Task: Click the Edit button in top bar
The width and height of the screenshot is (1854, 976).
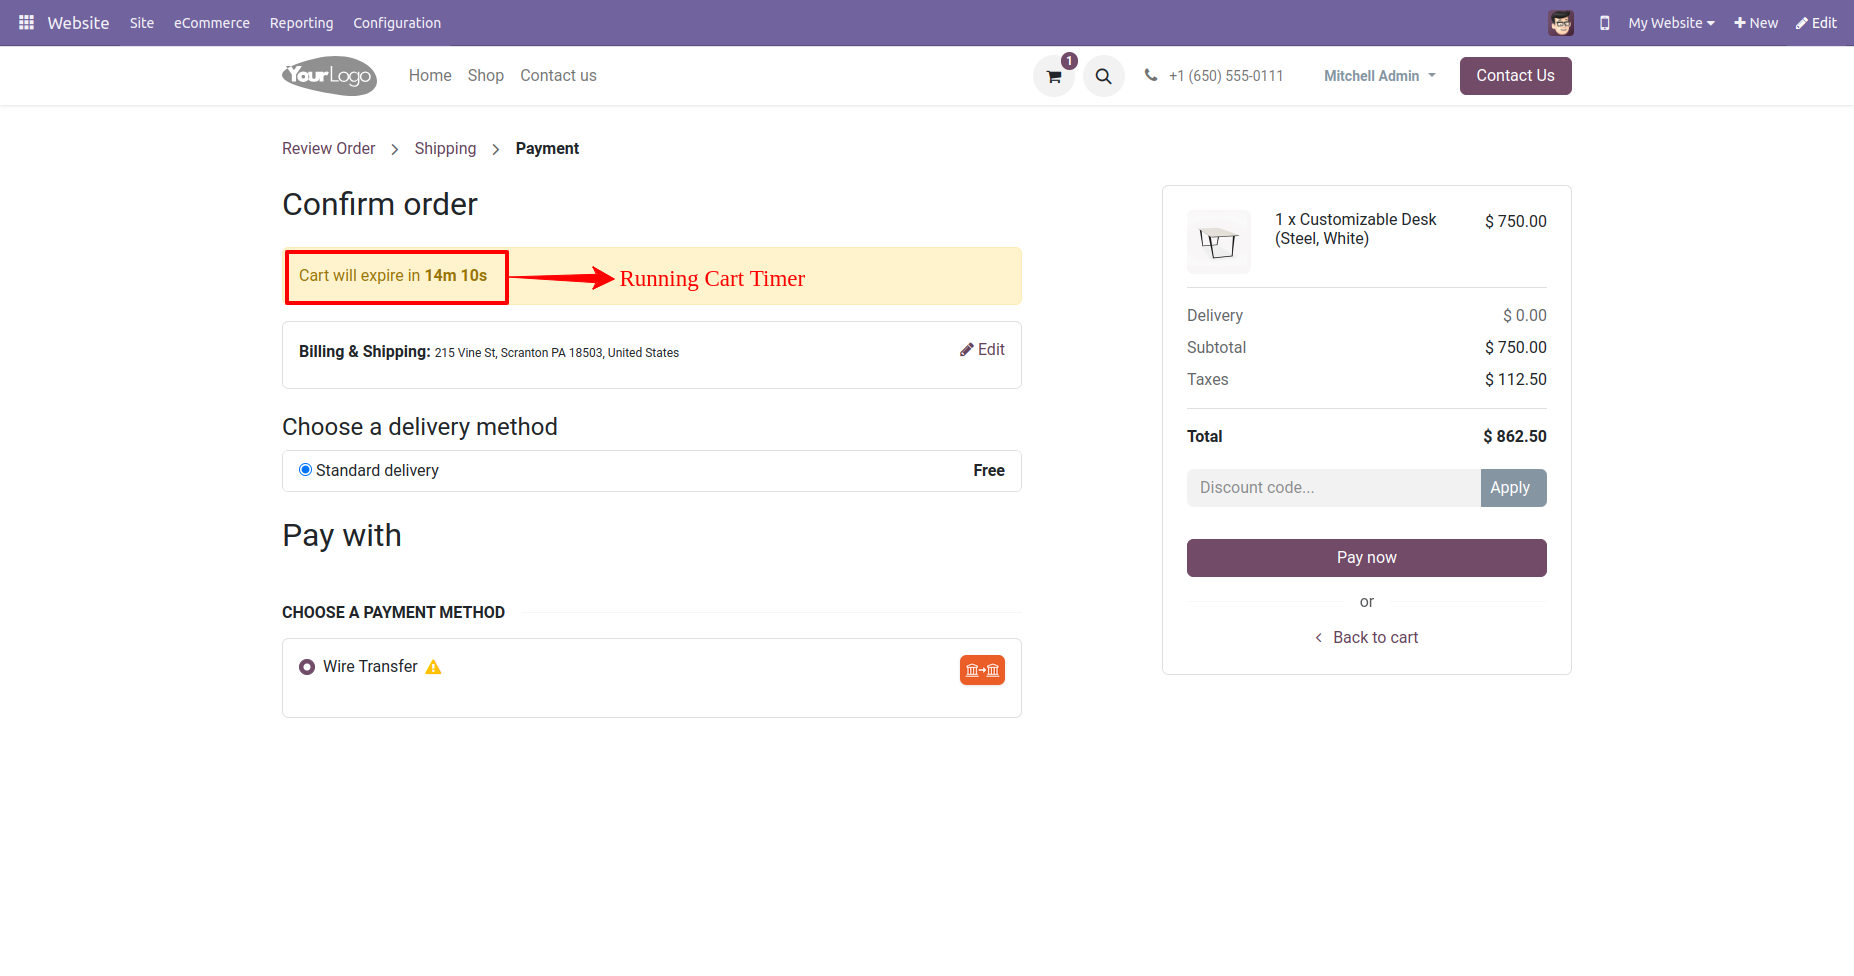Action: pos(1816,23)
